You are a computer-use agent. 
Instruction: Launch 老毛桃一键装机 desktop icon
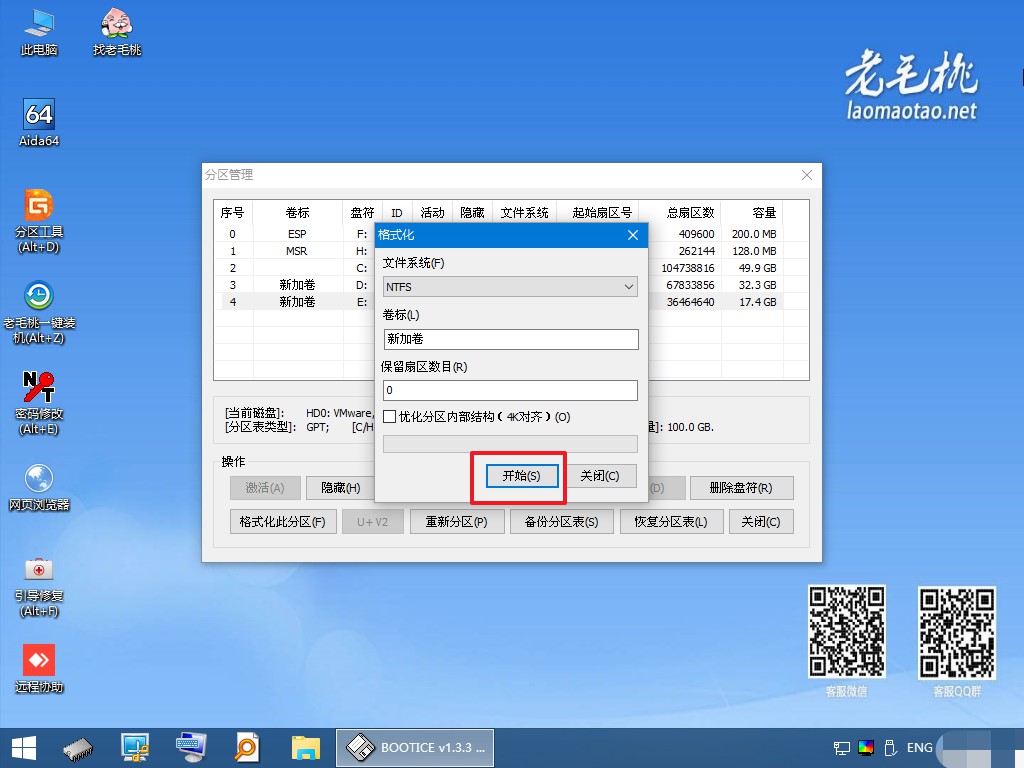click(39, 312)
